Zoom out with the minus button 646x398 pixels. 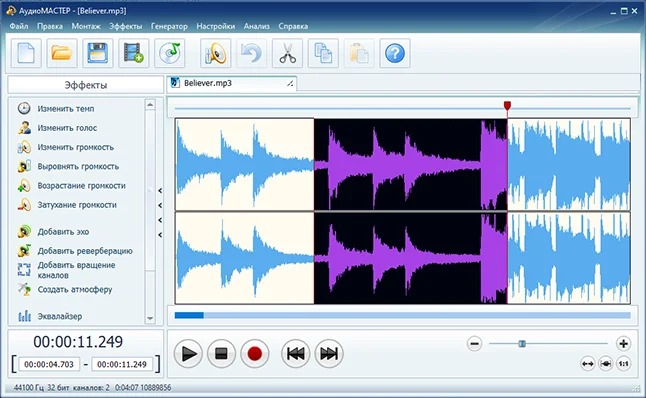point(475,343)
